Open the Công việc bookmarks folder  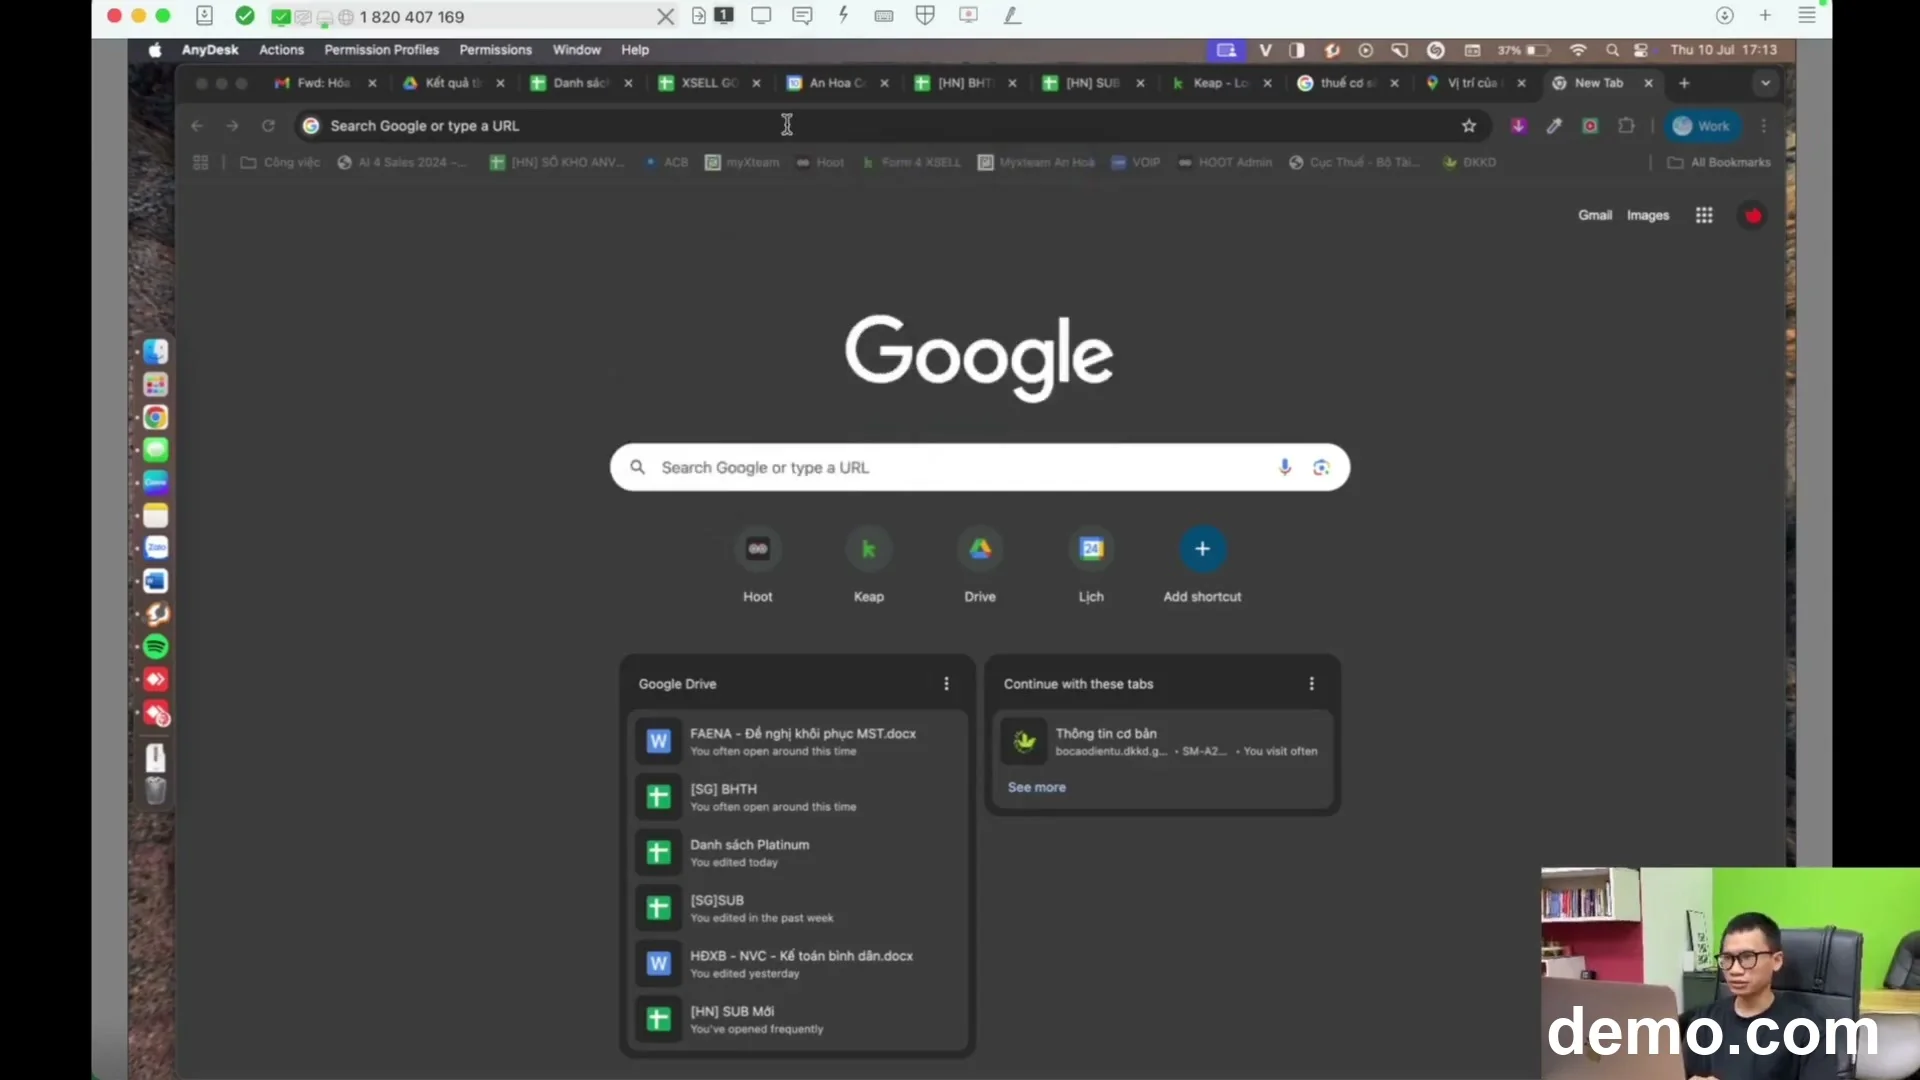[280, 162]
